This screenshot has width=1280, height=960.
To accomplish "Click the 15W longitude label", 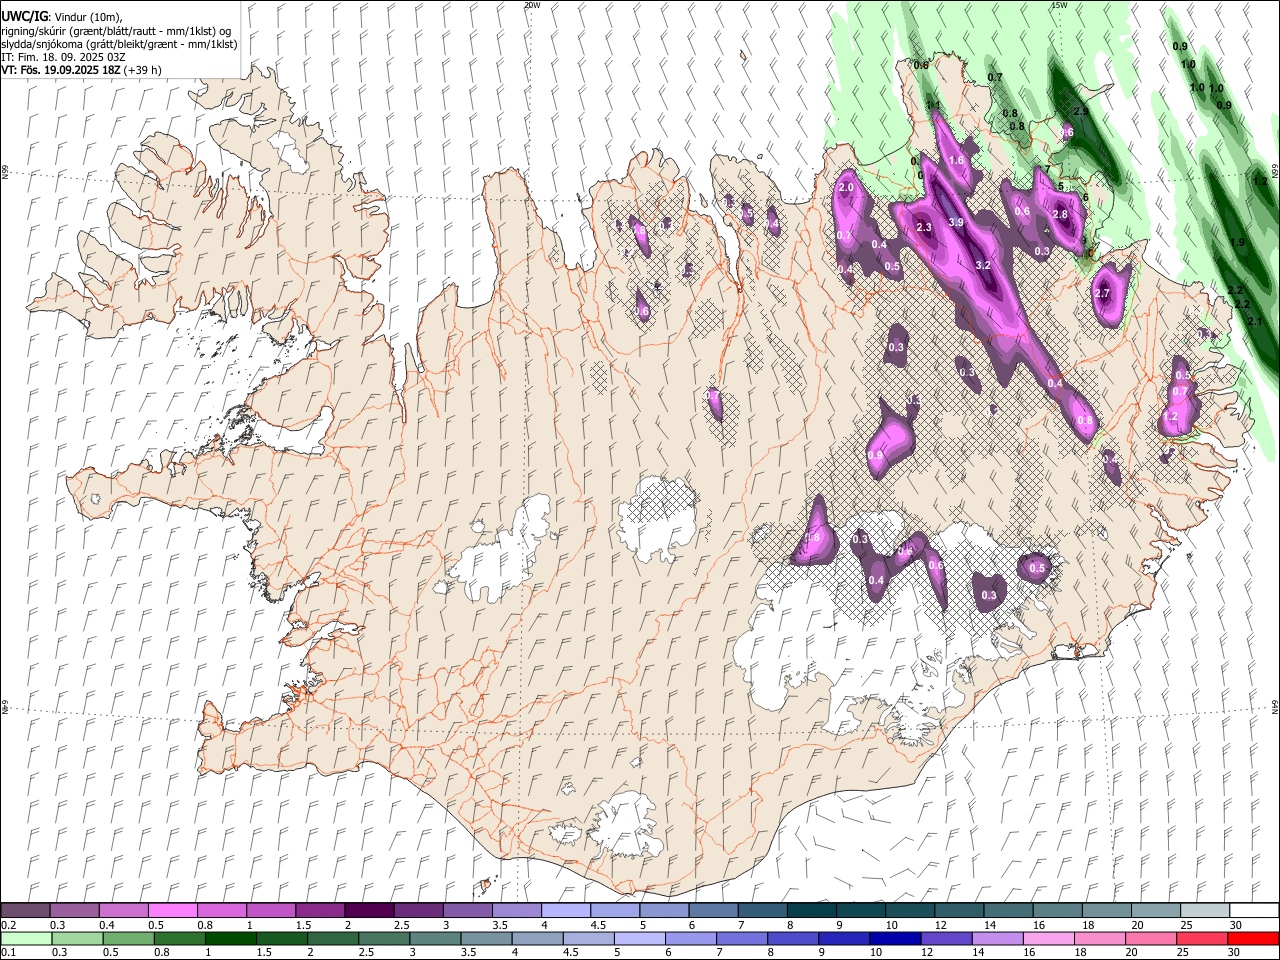I will [1059, 5].
